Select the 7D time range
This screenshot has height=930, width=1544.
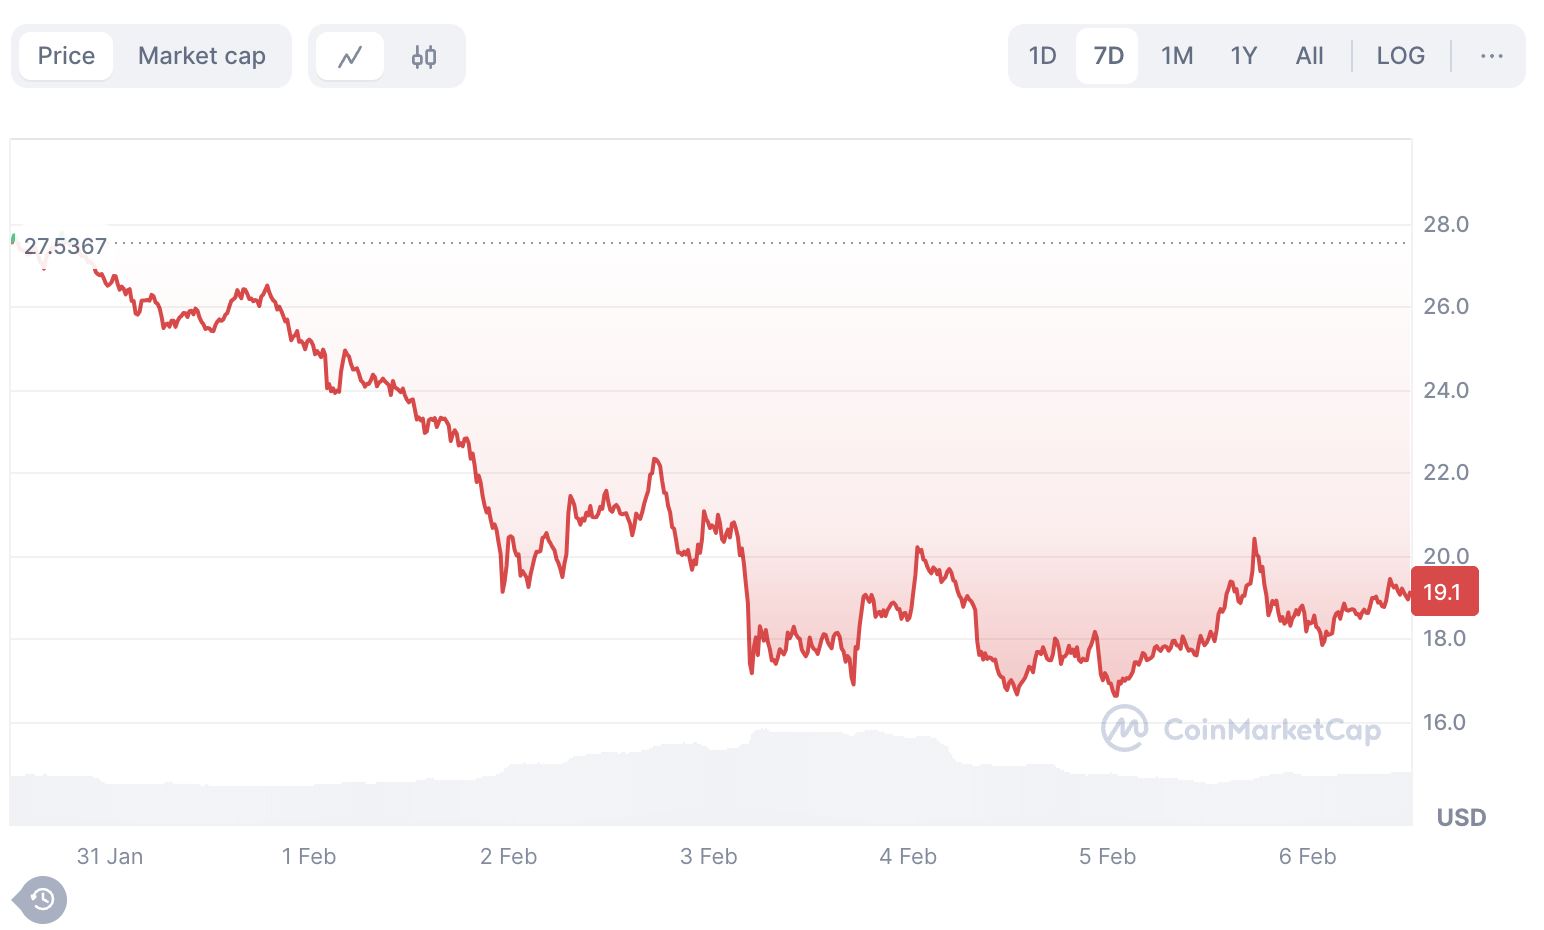tap(1108, 56)
